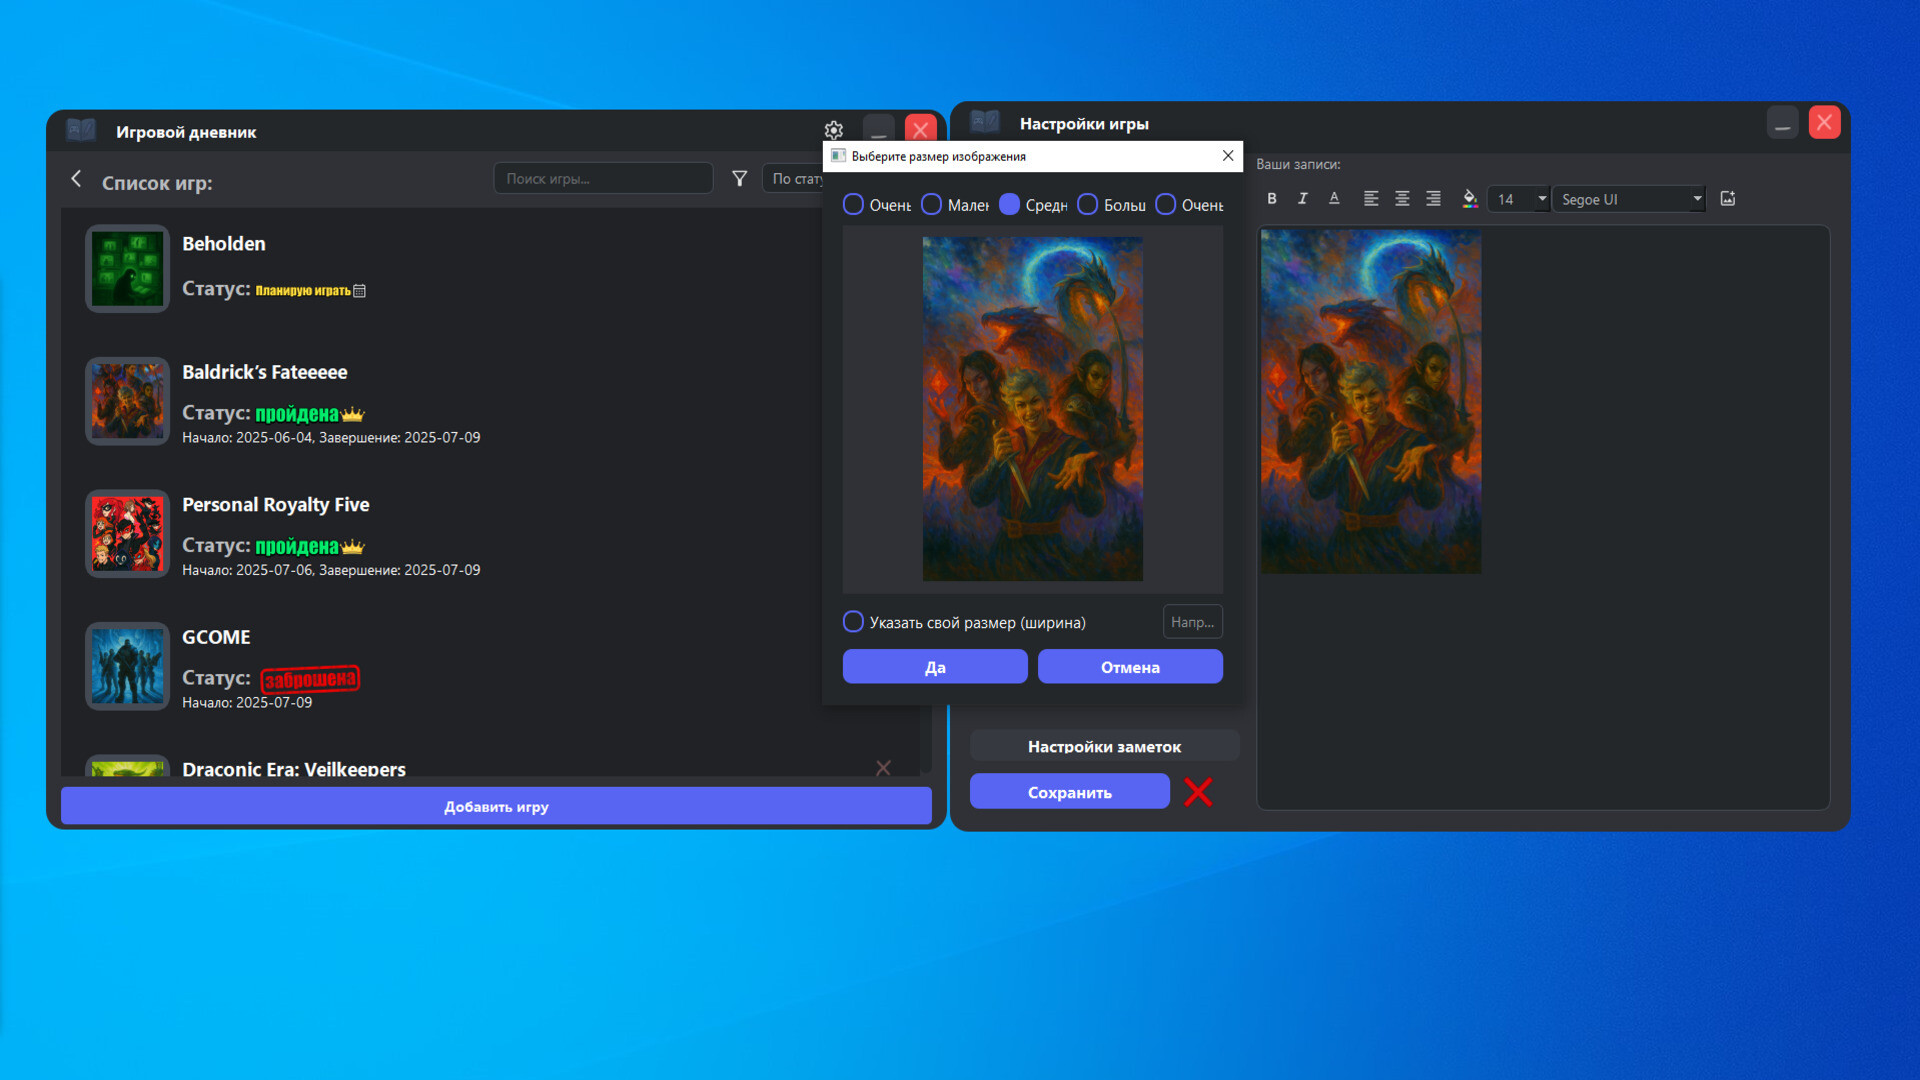Select the first 'Очень' image size radio

853,205
